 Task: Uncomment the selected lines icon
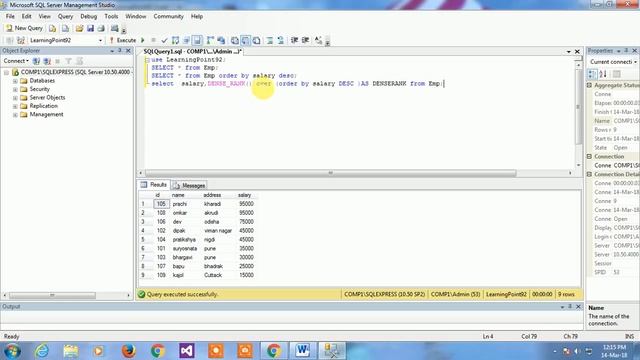click(280, 40)
